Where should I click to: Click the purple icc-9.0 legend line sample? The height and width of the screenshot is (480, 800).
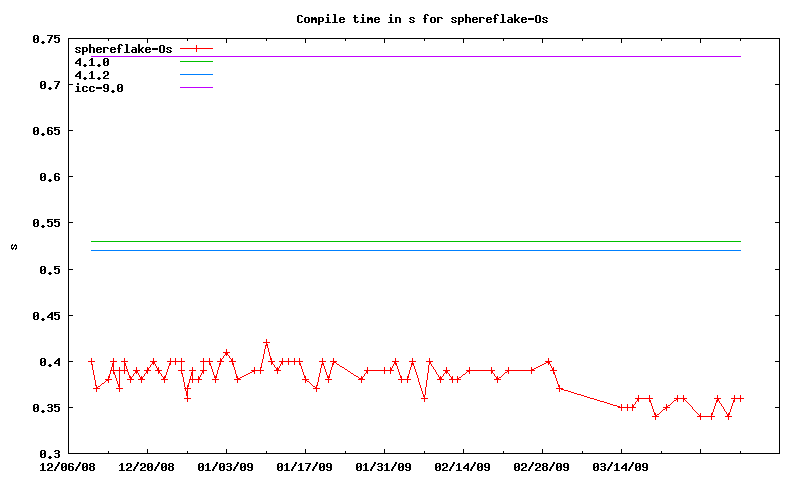pyautogui.click(x=197, y=88)
